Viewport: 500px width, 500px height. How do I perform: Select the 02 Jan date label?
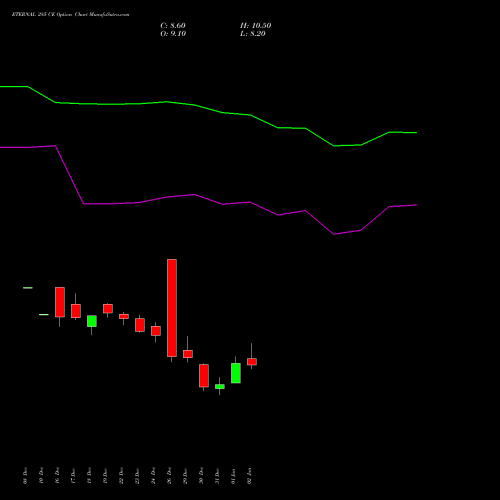[249, 476]
